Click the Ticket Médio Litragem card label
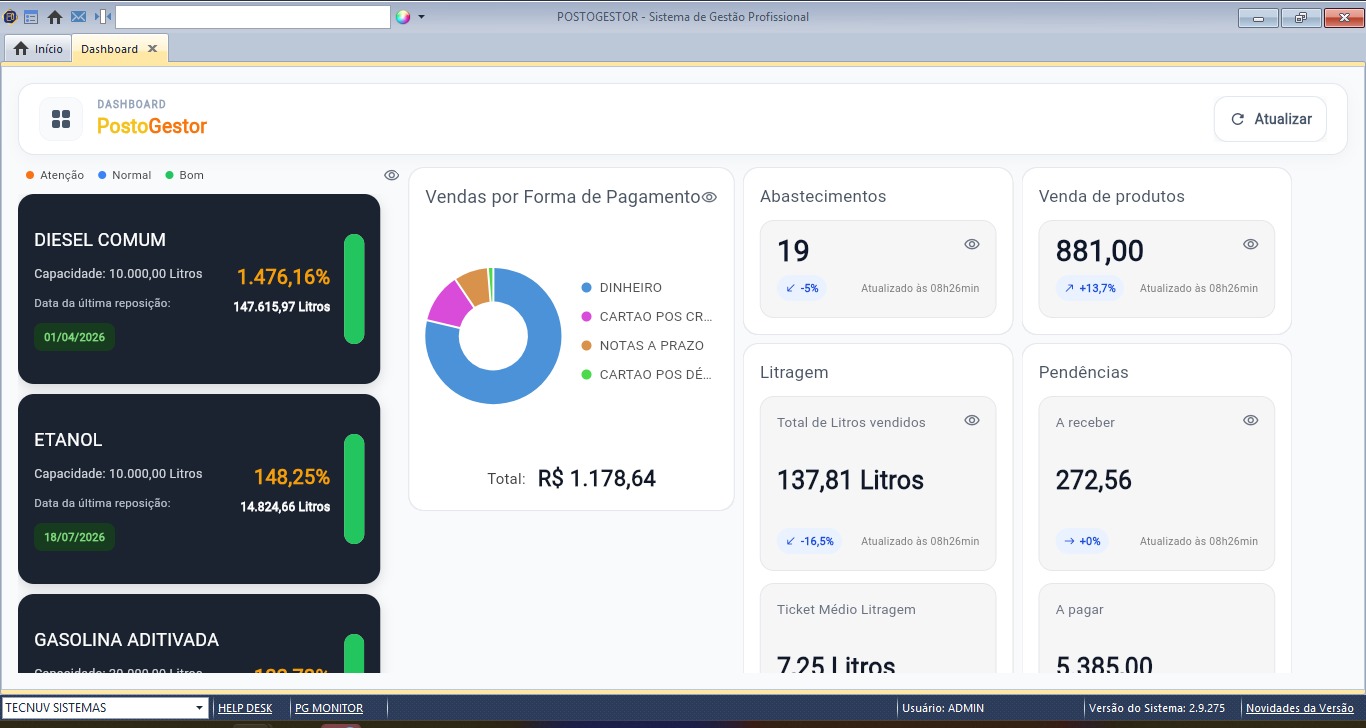 pyautogui.click(x=846, y=609)
